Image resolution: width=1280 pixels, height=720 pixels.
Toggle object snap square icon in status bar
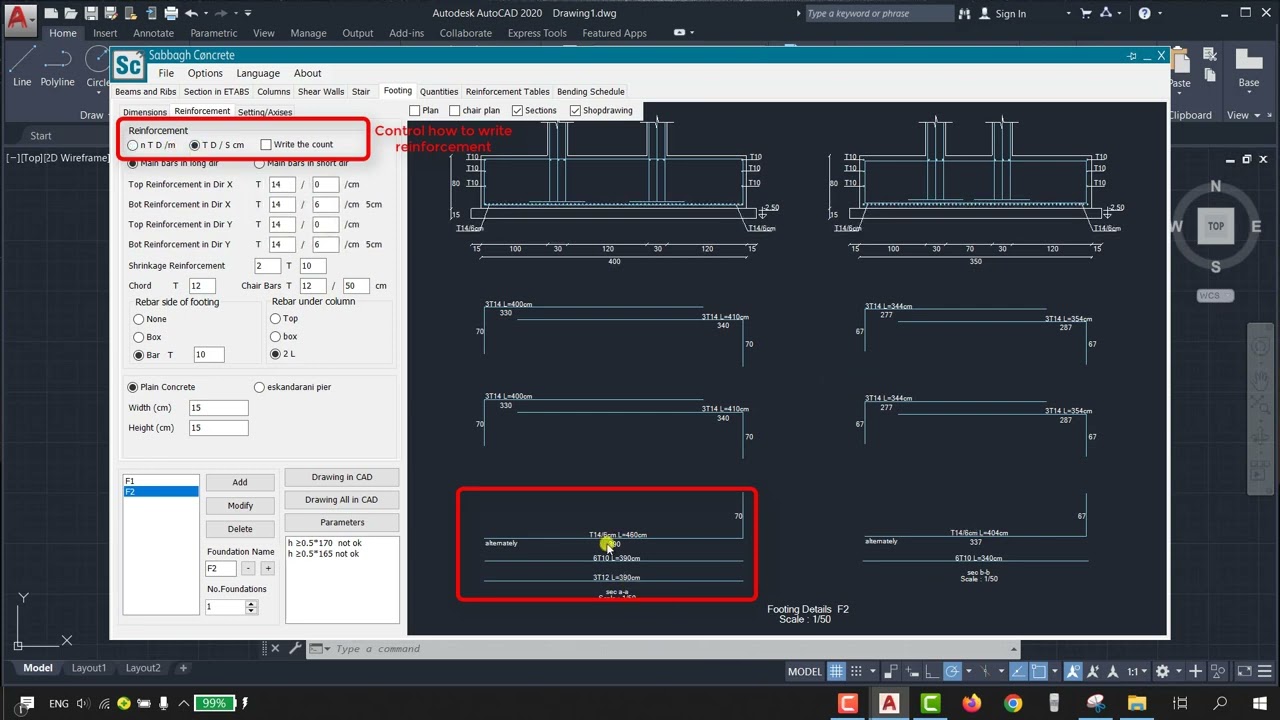tap(1039, 671)
